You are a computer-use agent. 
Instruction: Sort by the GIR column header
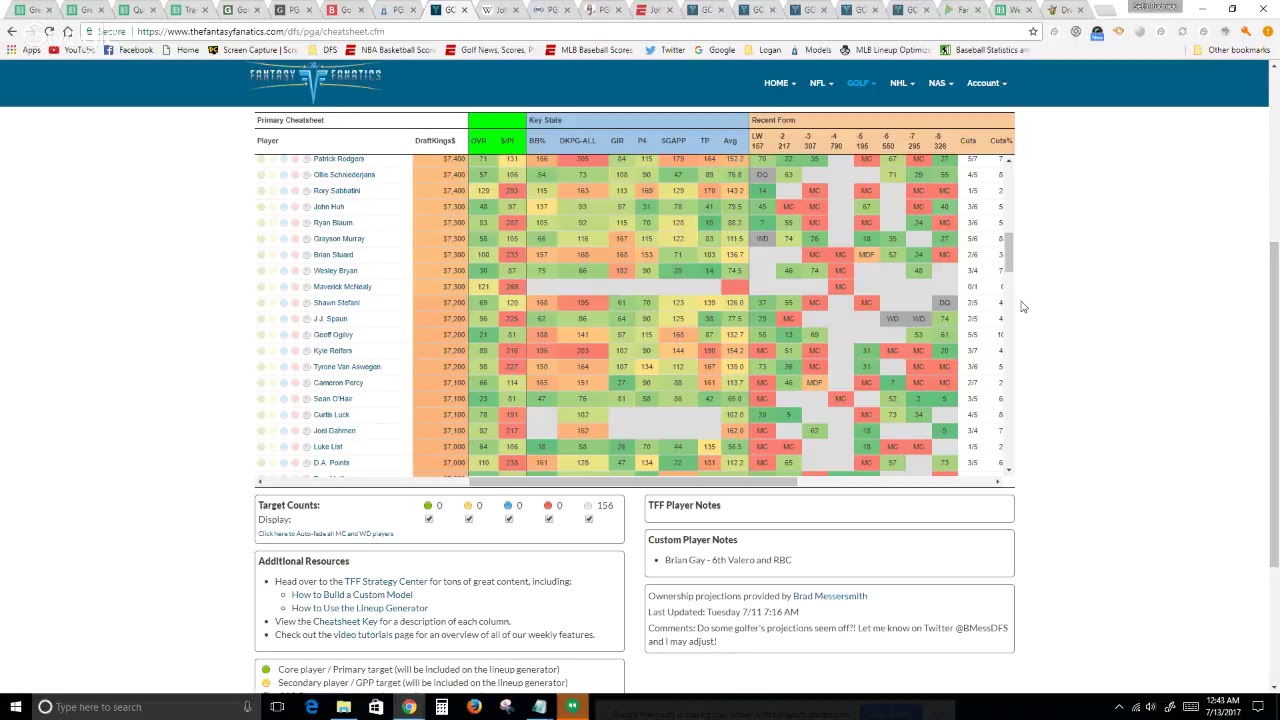click(617, 141)
